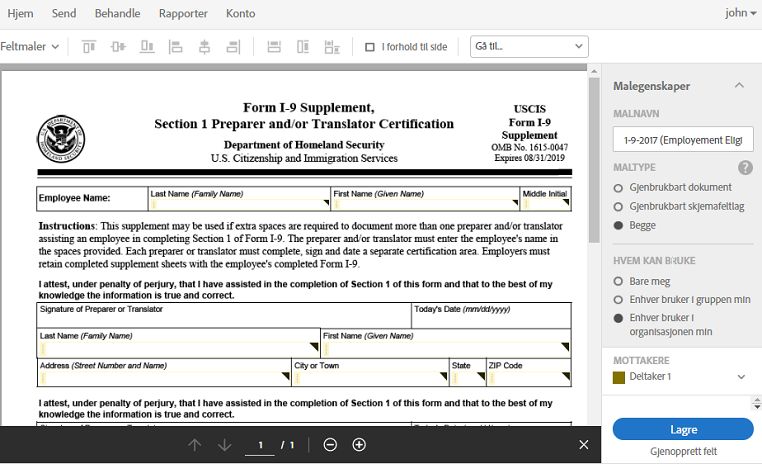Click the align right edges icon
The height and width of the screenshot is (464, 762).
coord(233,47)
